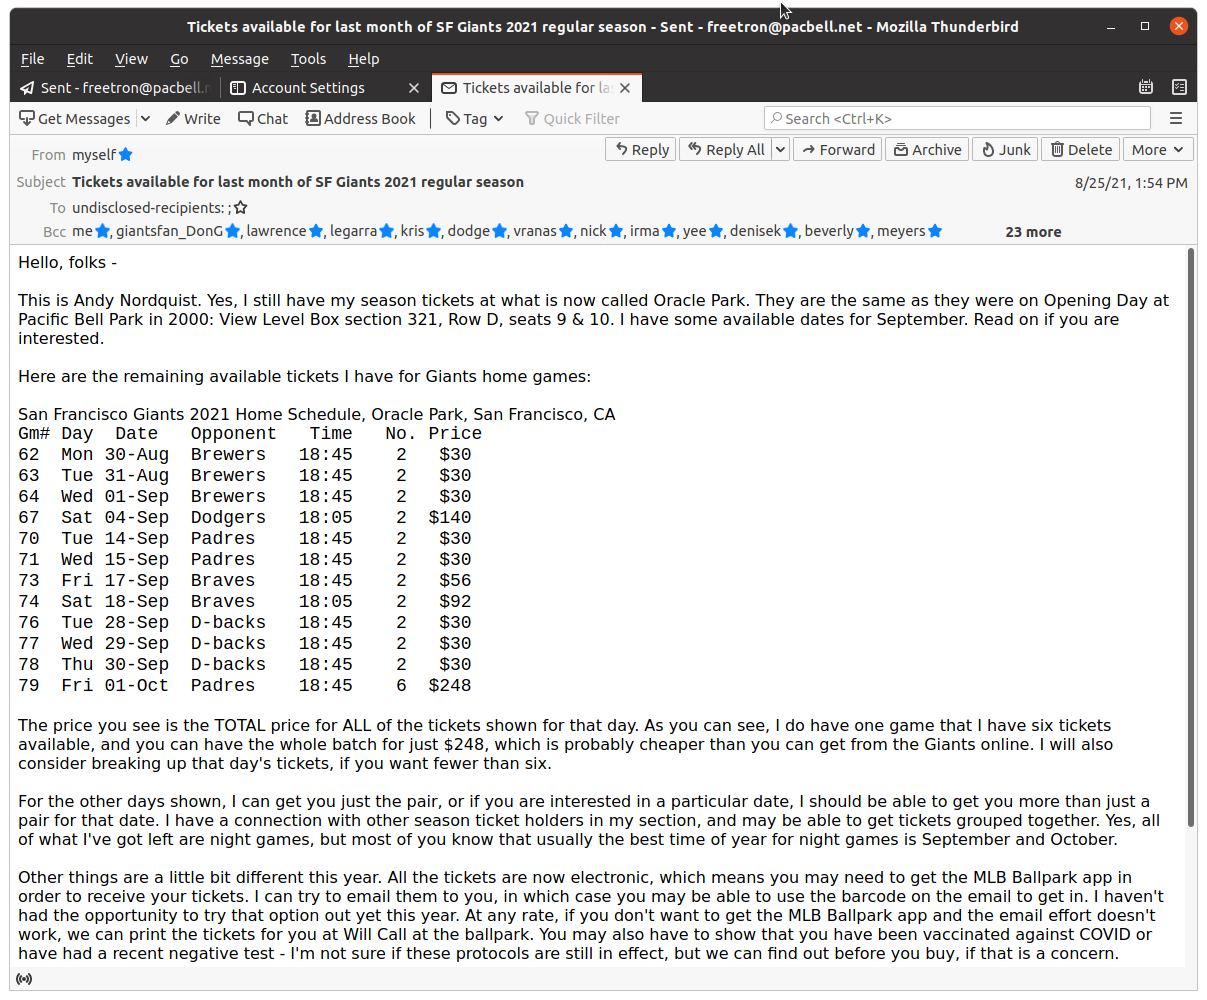
Task: Click the star next to beverly
Action: pyautogui.click(x=863, y=231)
